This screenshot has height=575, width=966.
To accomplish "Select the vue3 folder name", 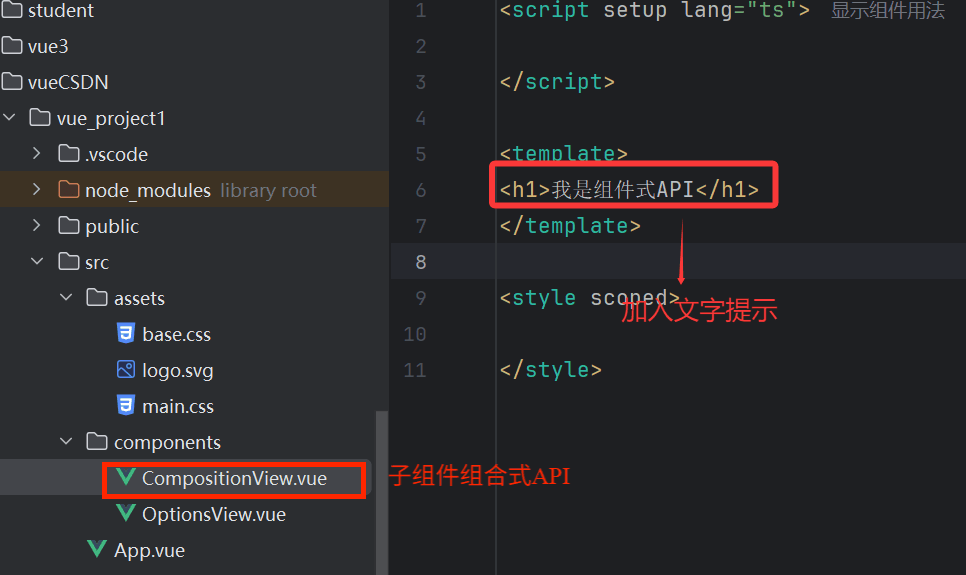I will [x=48, y=46].
